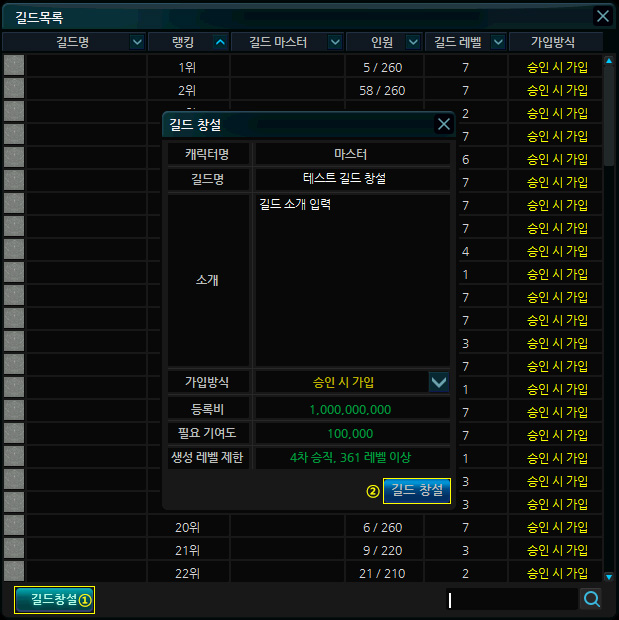Click the 가입방식 column header
The width and height of the screenshot is (619, 620).
tap(556, 42)
